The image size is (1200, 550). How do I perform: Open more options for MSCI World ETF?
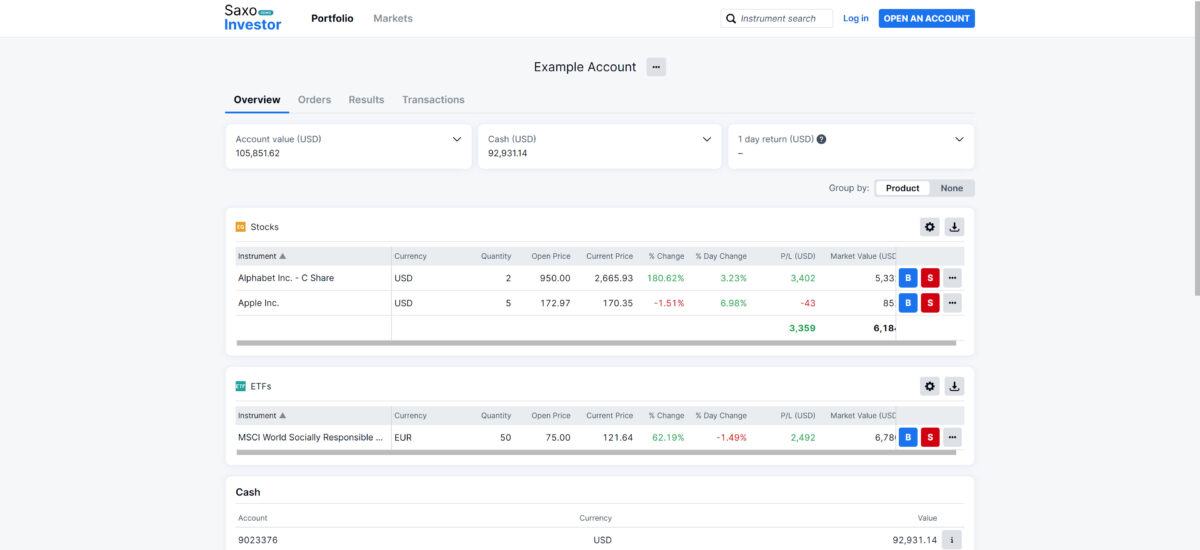pos(952,437)
